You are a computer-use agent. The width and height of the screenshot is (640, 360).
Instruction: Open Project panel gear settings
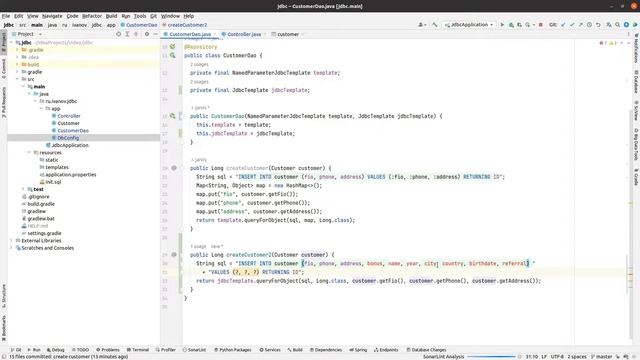click(x=147, y=34)
